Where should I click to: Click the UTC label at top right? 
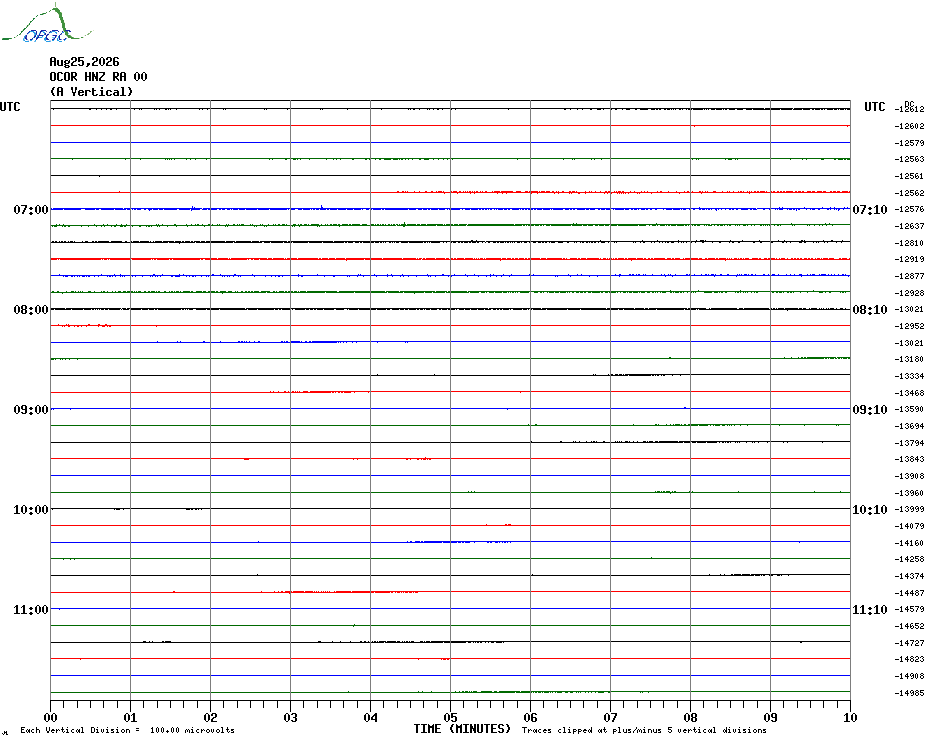874,107
